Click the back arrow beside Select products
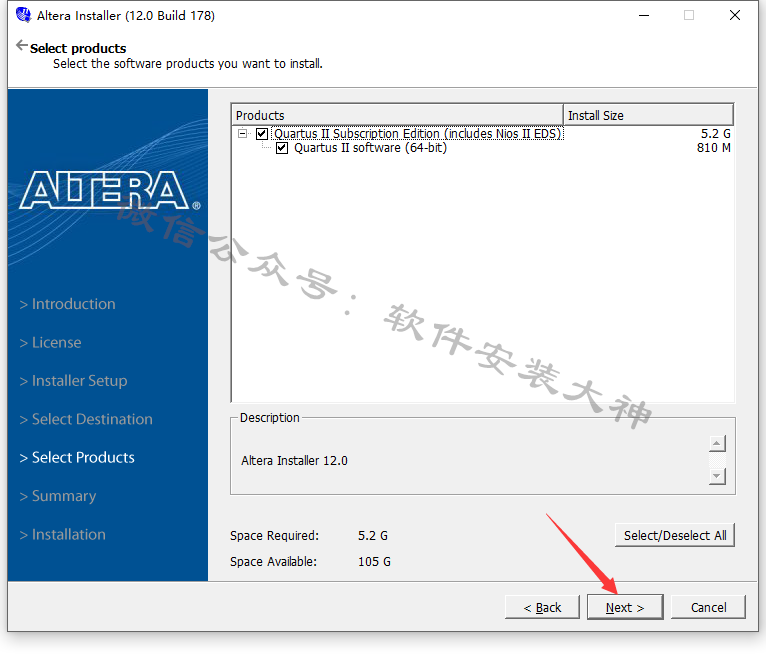Screen dimensions: 766x670 21,45
